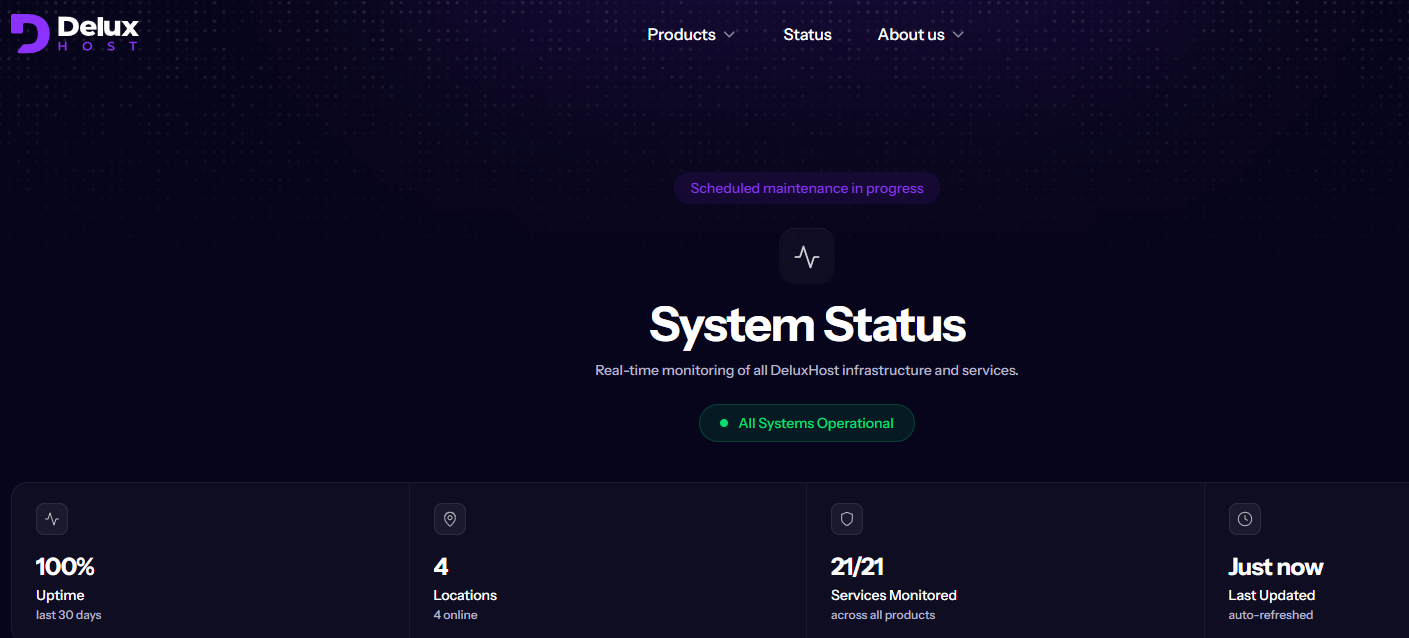
Task: Click the green status dot indicator
Action: tap(724, 423)
